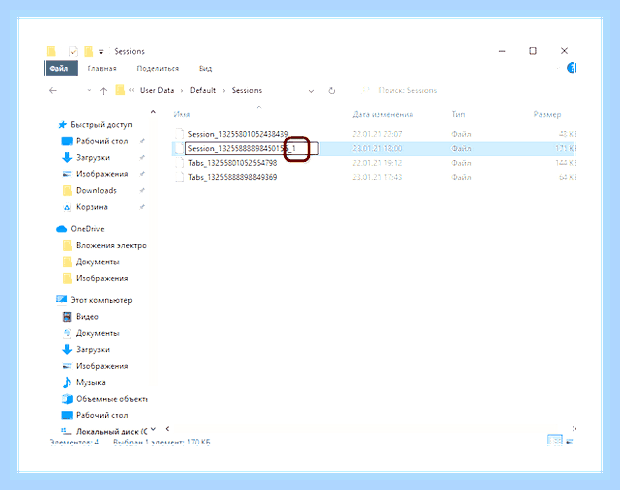Click the User Data breadcrumb

pyautogui.click(x=157, y=90)
